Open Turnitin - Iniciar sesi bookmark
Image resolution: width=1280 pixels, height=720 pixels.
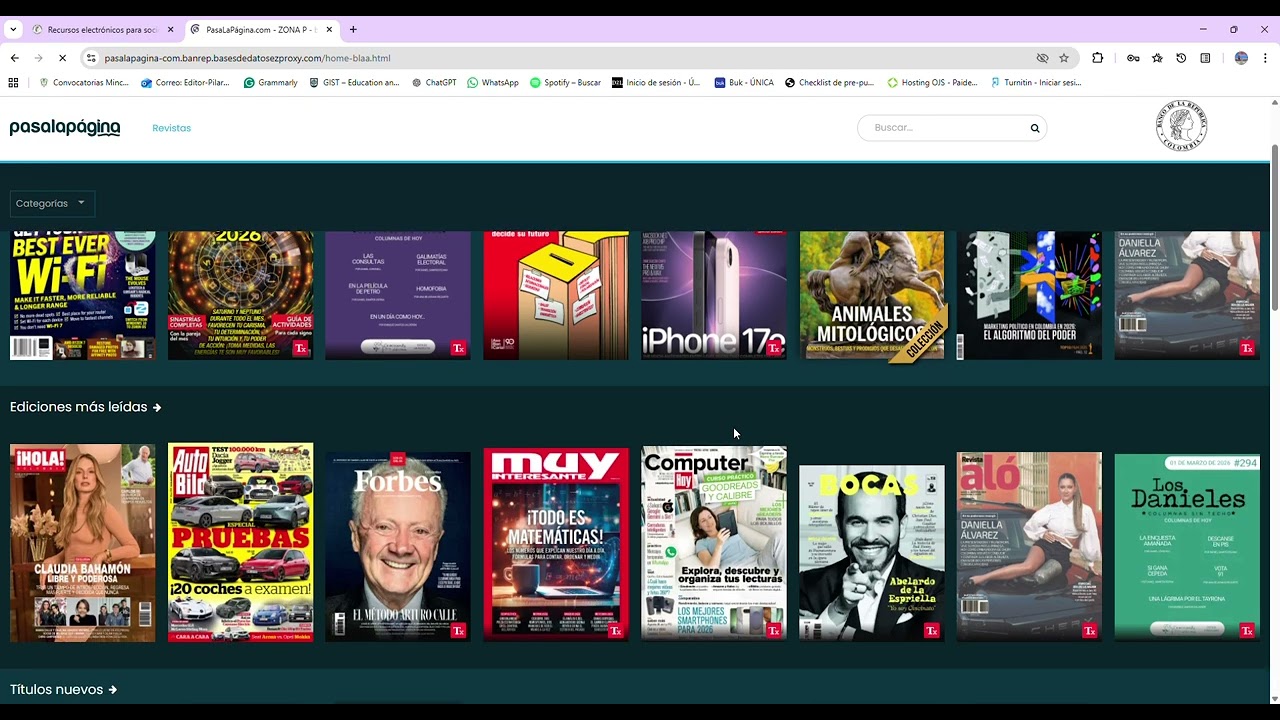[x=1036, y=82]
